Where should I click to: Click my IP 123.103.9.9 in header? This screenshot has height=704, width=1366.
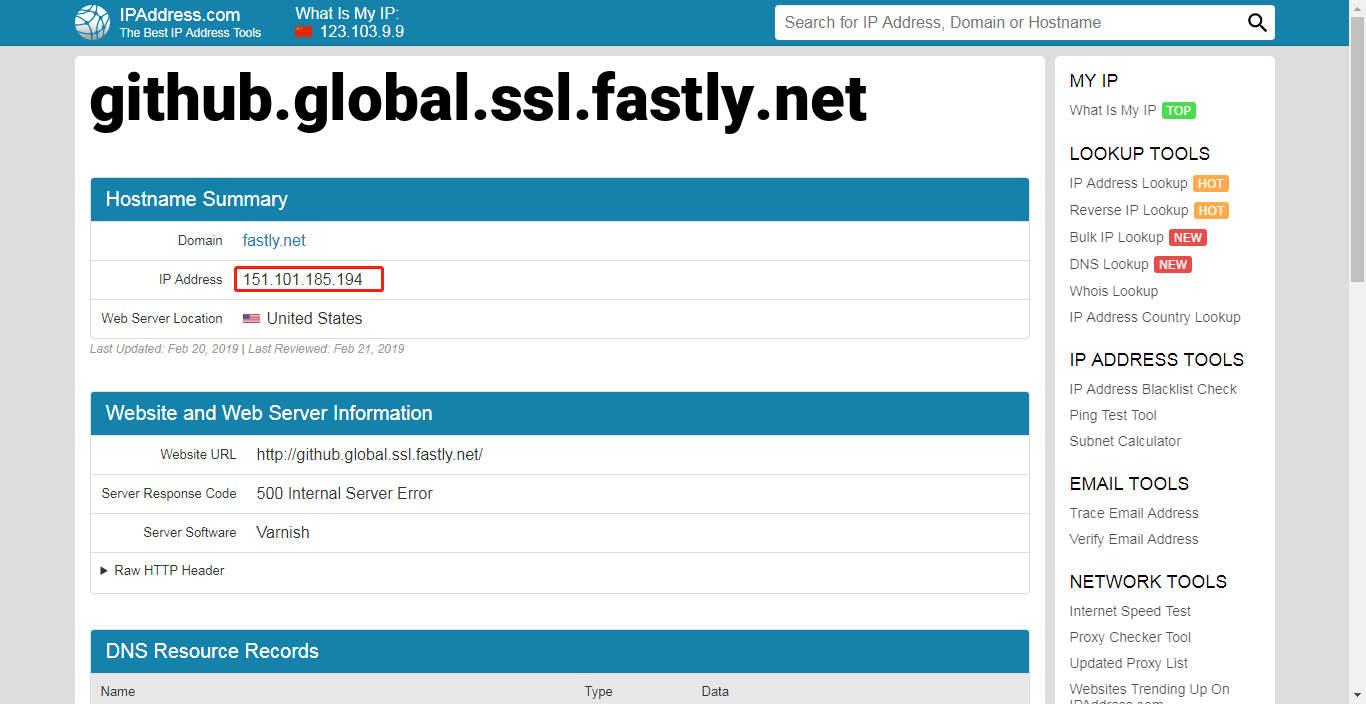pyautogui.click(x=362, y=32)
